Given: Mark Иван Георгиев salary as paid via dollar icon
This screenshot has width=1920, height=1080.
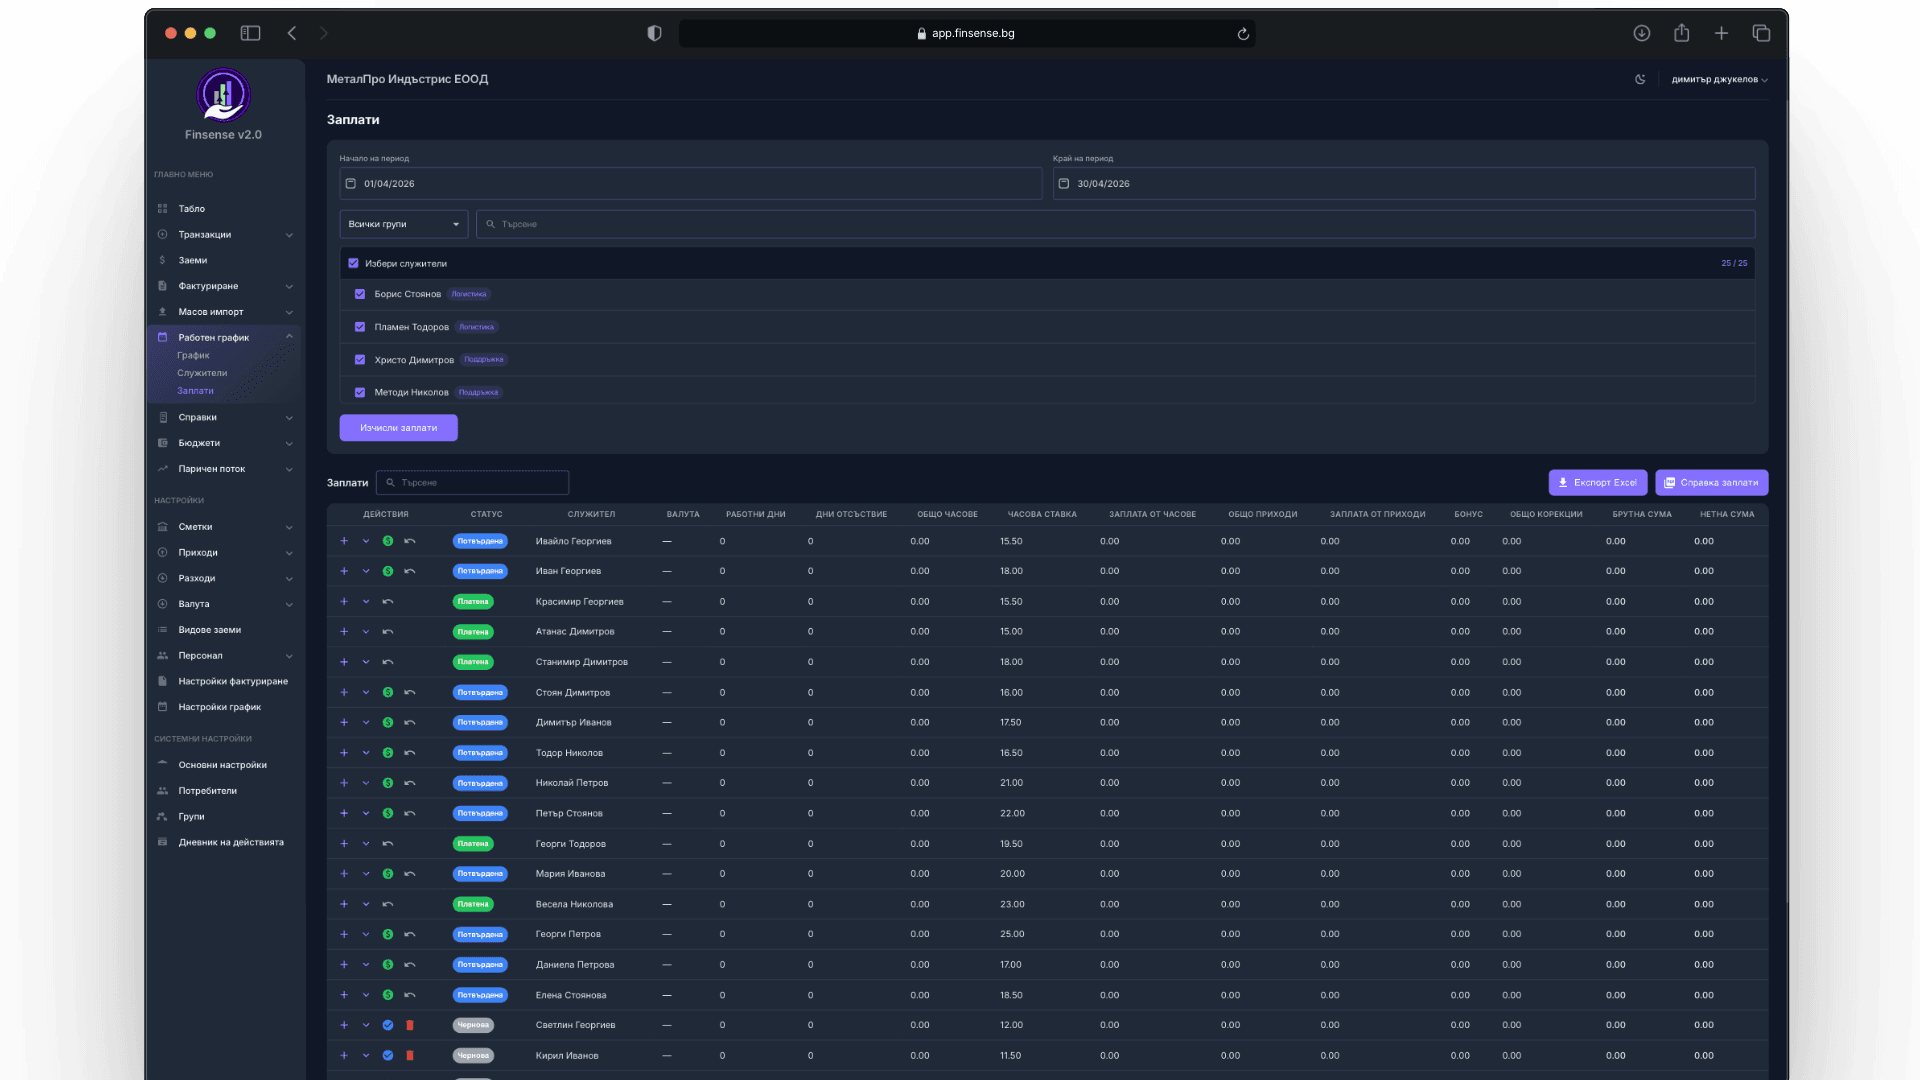Looking at the screenshot, I should (x=388, y=571).
